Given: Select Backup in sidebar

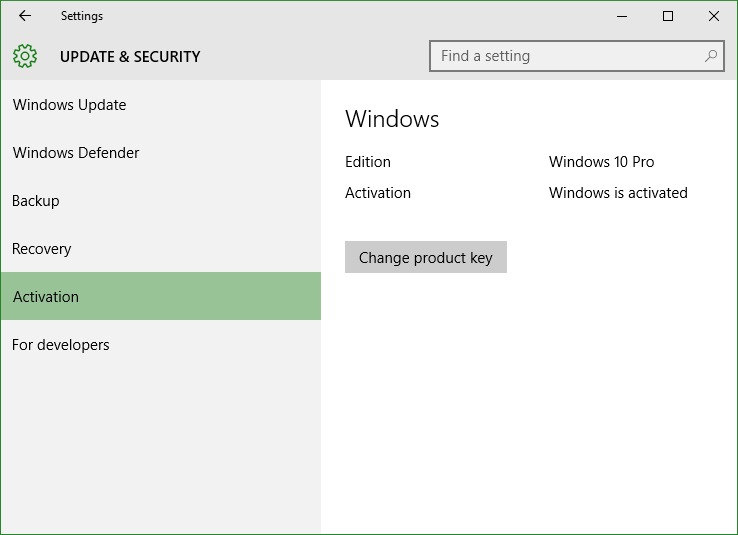Looking at the screenshot, I should pyautogui.click(x=160, y=200).
